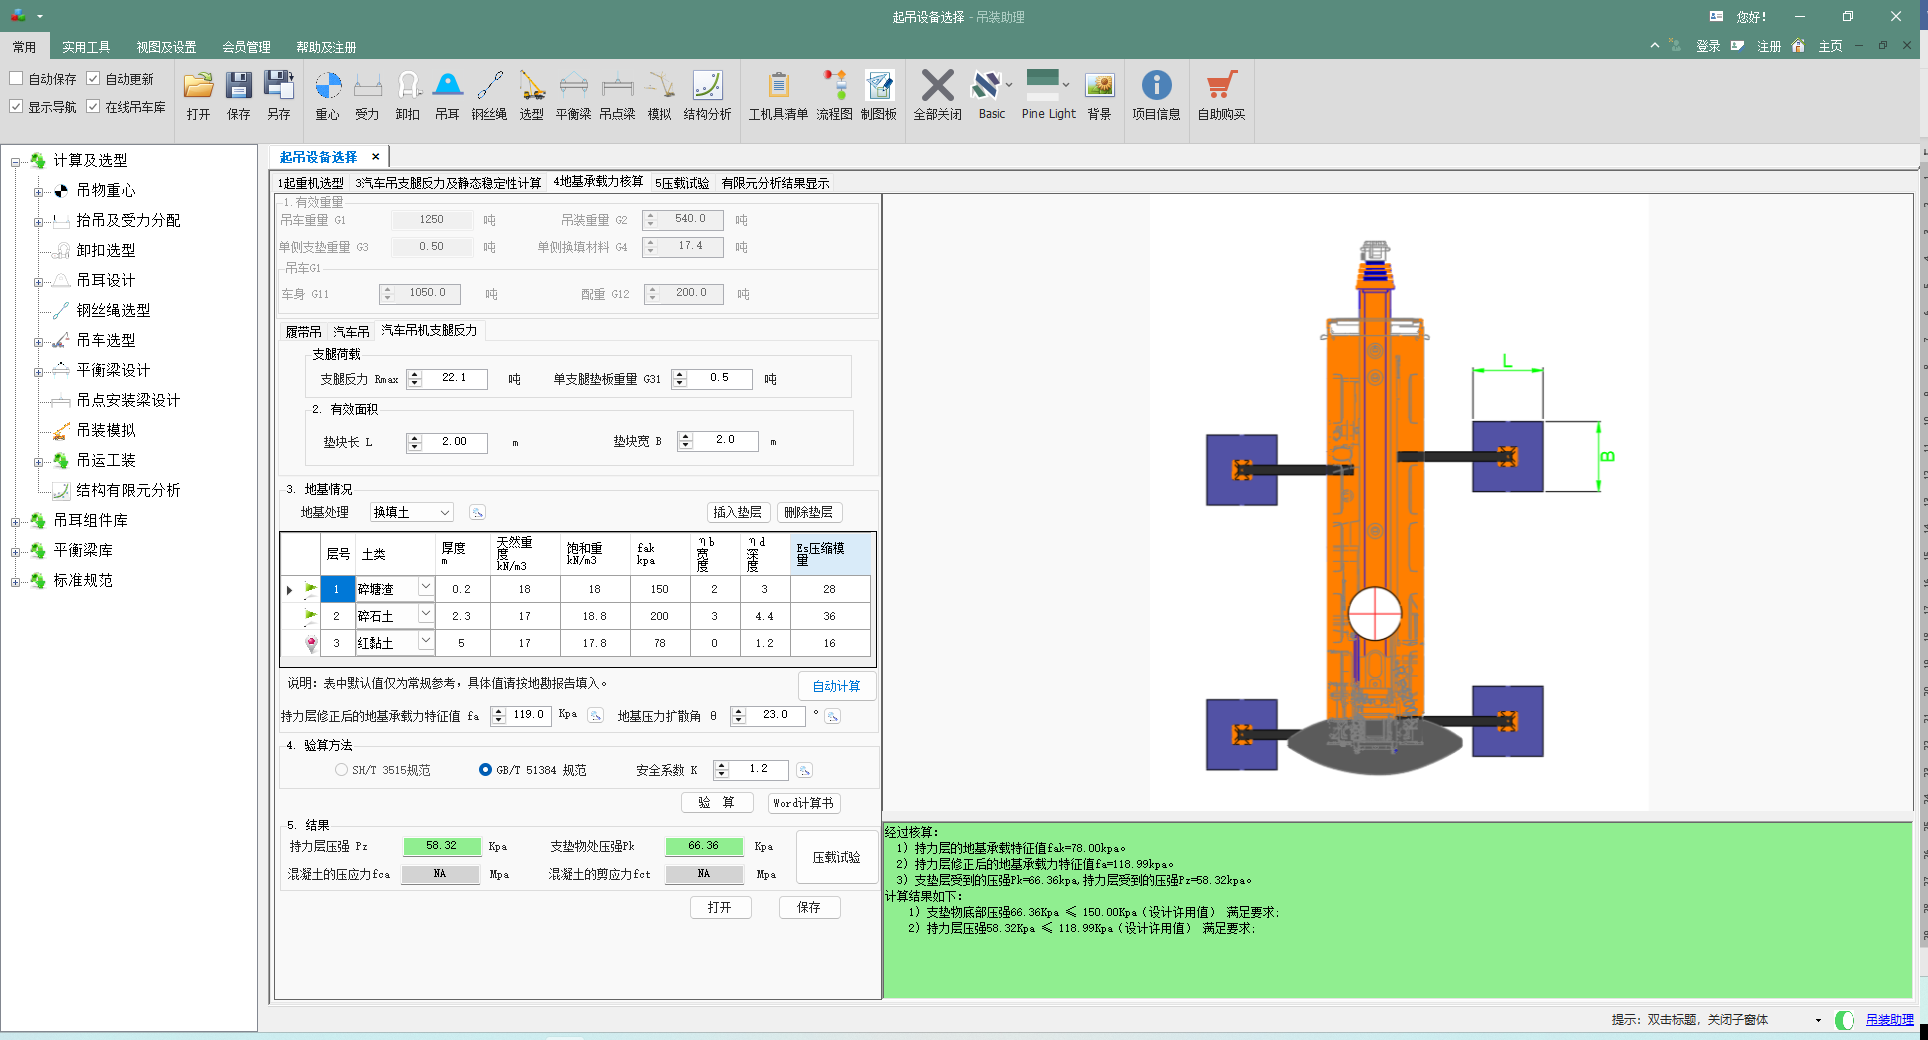
Task: Open soil type dropdown for 碎矿渣 row
Action: (426, 586)
